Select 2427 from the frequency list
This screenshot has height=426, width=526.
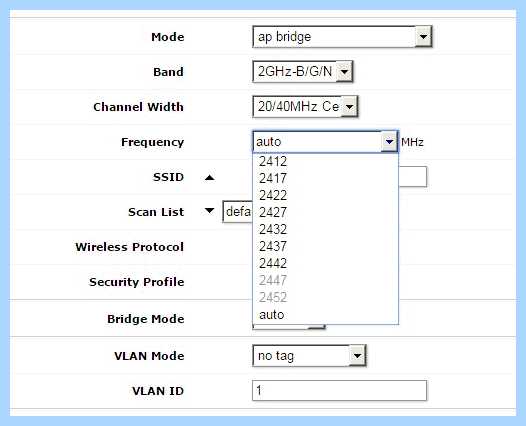tap(325, 212)
